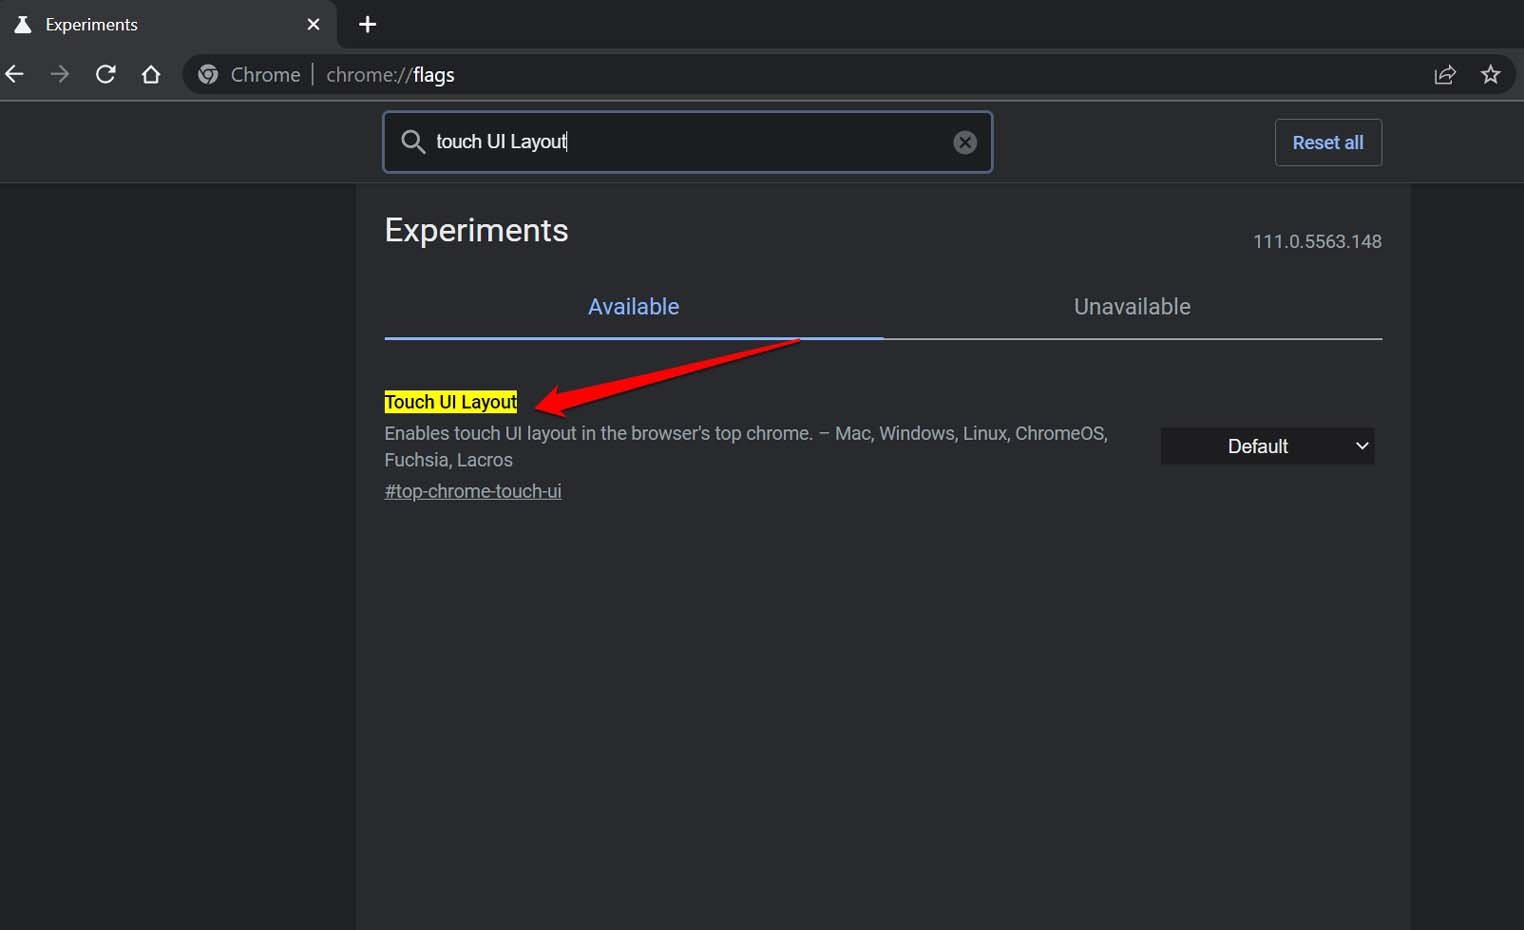
Task: Select the Experiments browser tab
Action: click(167, 24)
